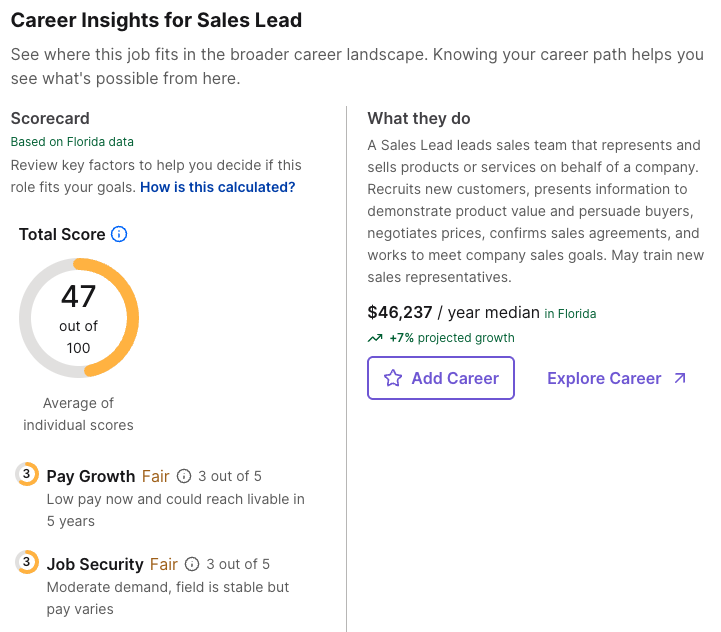
Task: Open the Job Security info icon
Action: 192,564
